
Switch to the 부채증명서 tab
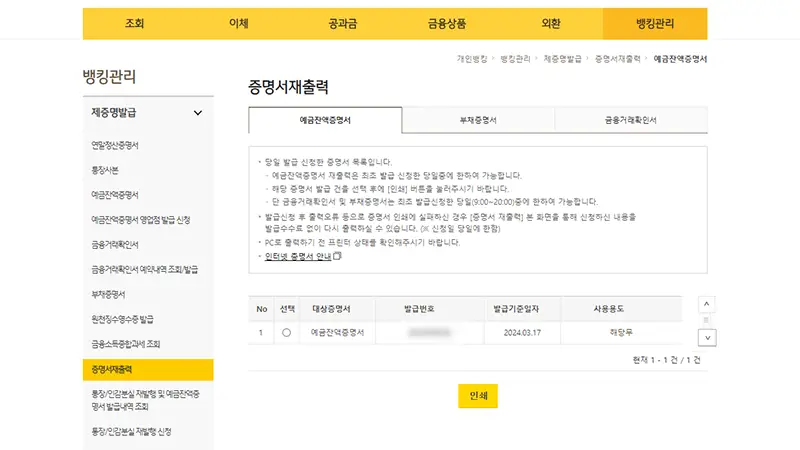click(478, 120)
